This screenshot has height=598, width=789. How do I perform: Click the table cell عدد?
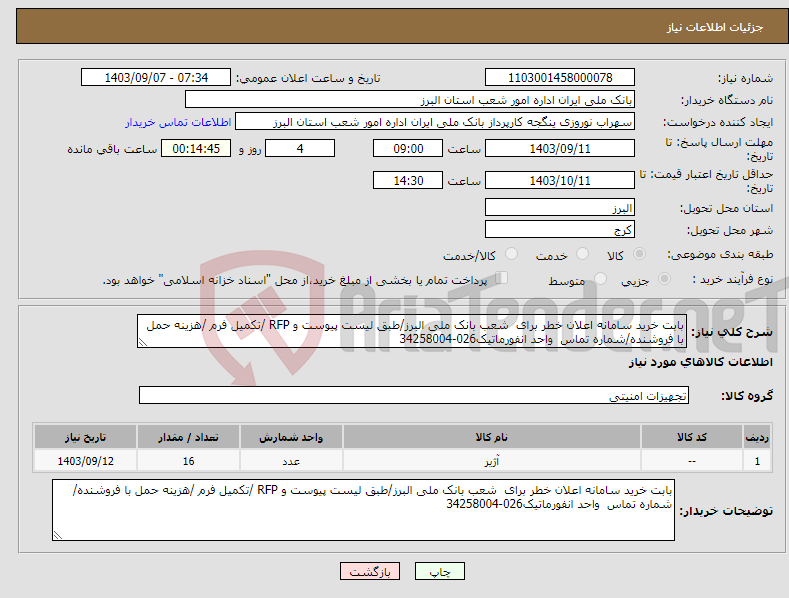291,461
